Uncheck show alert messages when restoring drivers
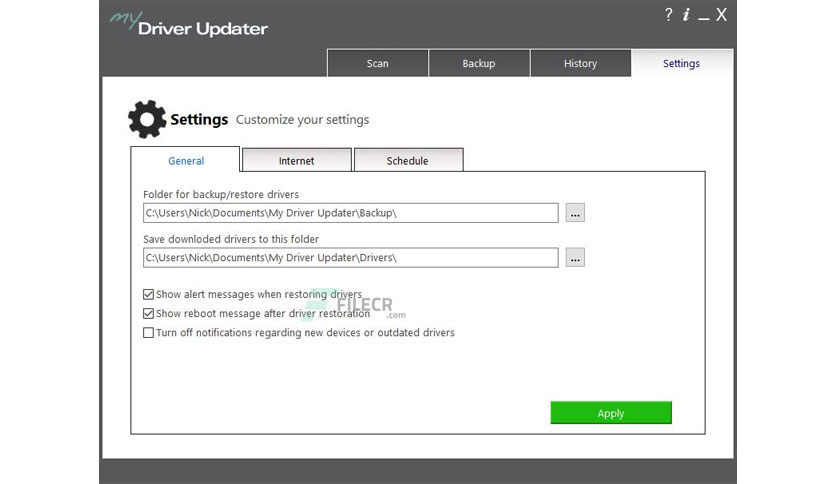Viewport: 836px width, 484px height. 148,294
